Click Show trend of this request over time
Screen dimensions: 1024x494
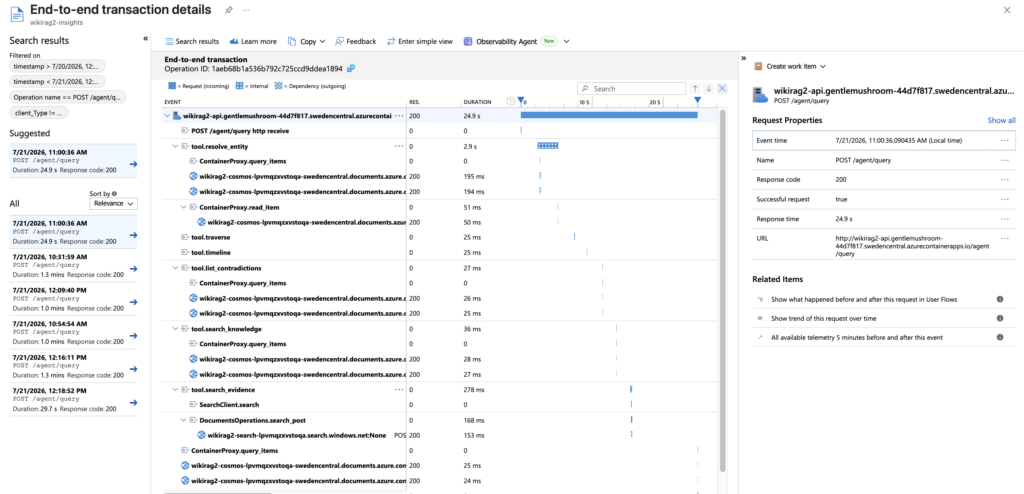(824, 318)
